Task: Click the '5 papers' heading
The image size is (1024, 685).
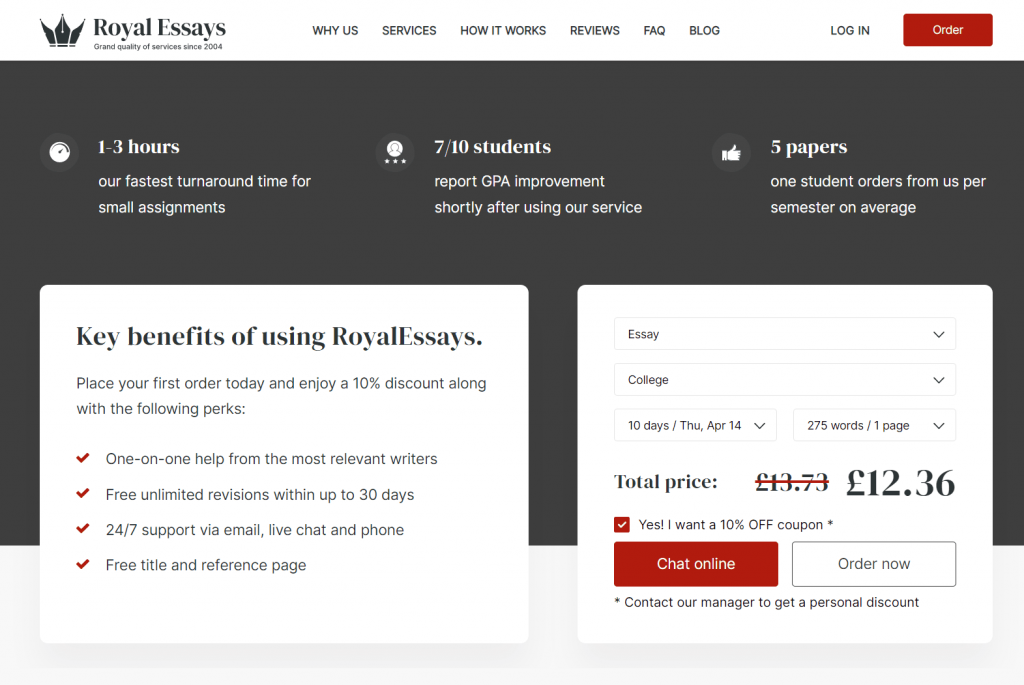Action: click(808, 148)
